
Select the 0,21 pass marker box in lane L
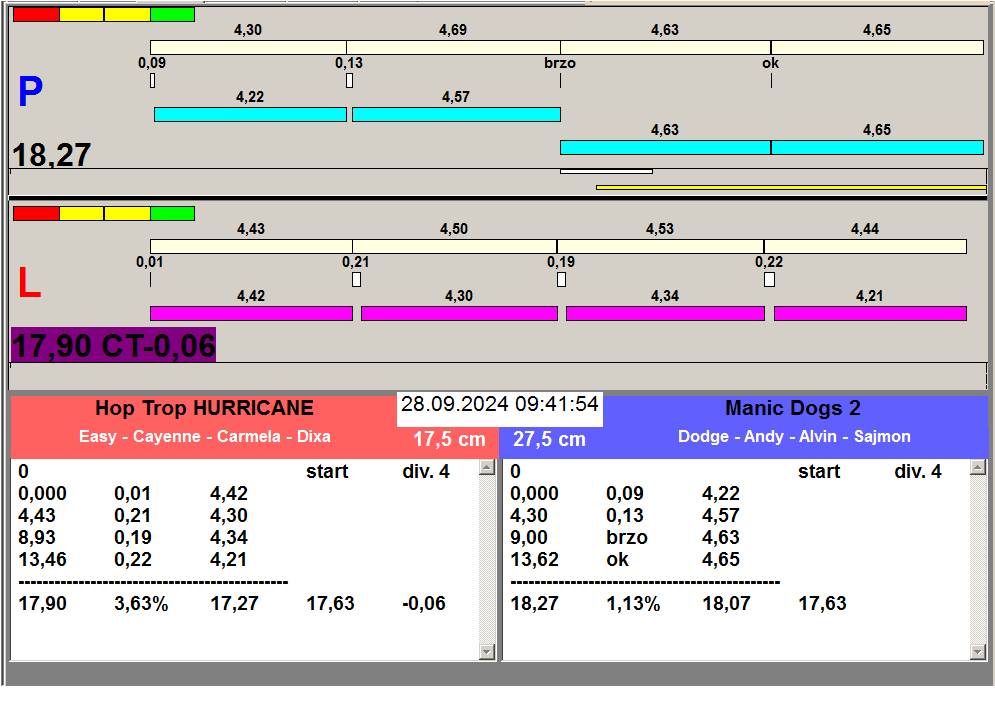356,280
